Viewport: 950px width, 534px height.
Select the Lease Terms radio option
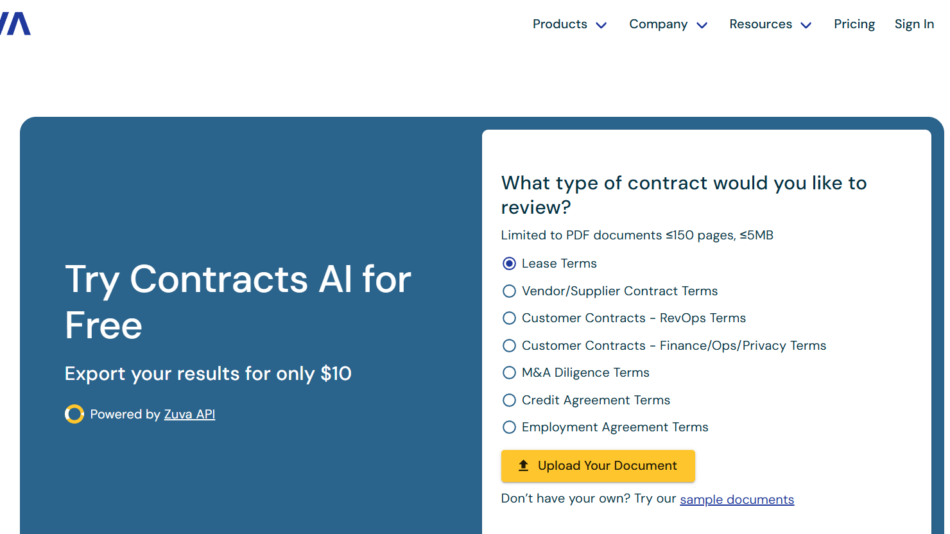point(509,264)
